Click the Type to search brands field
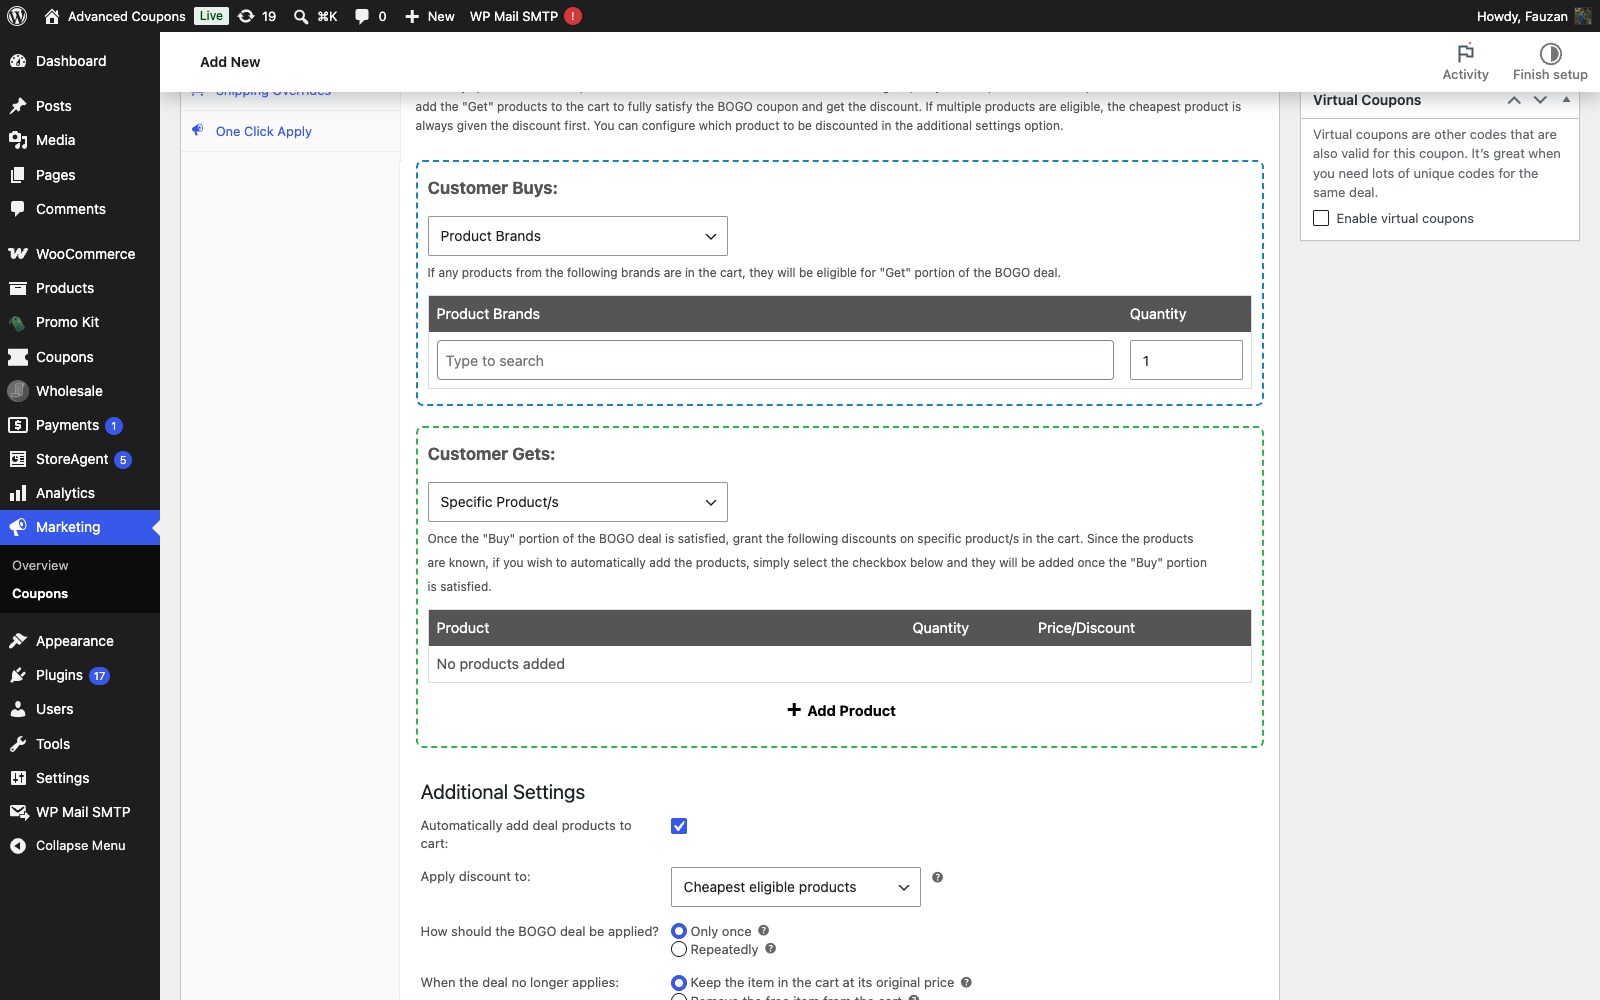Image resolution: width=1600 pixels, height=1000 pixels. click(x=775, y=360)
